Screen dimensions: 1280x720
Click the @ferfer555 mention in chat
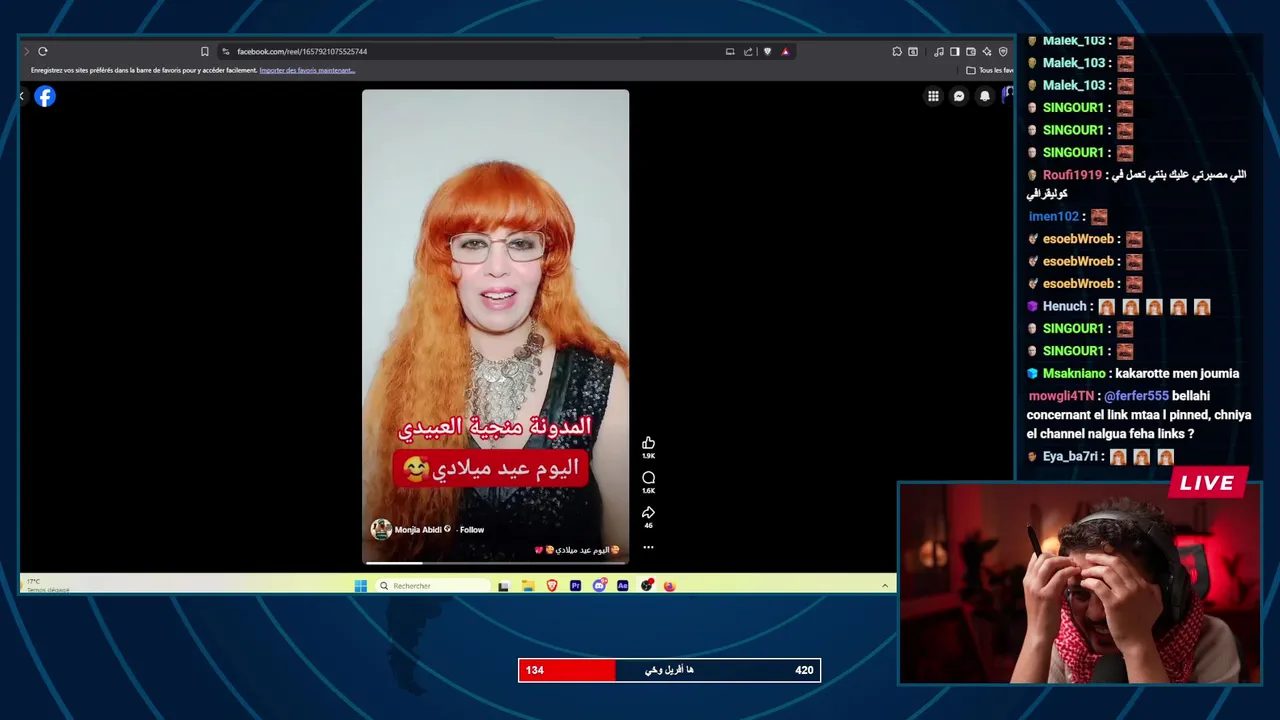[x=1136, y=396]
